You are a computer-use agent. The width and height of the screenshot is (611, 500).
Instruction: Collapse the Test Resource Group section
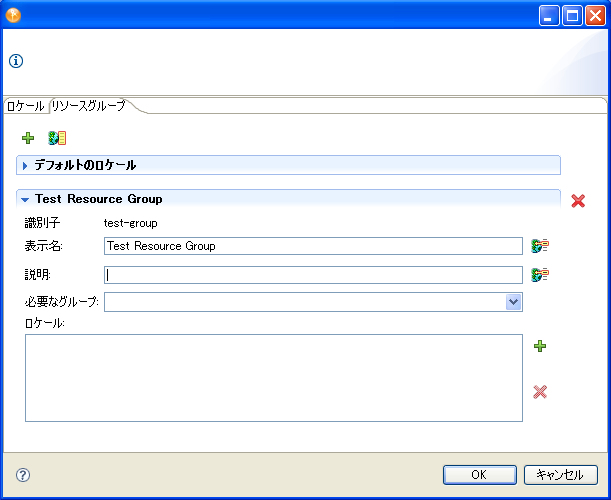(25, 199)
